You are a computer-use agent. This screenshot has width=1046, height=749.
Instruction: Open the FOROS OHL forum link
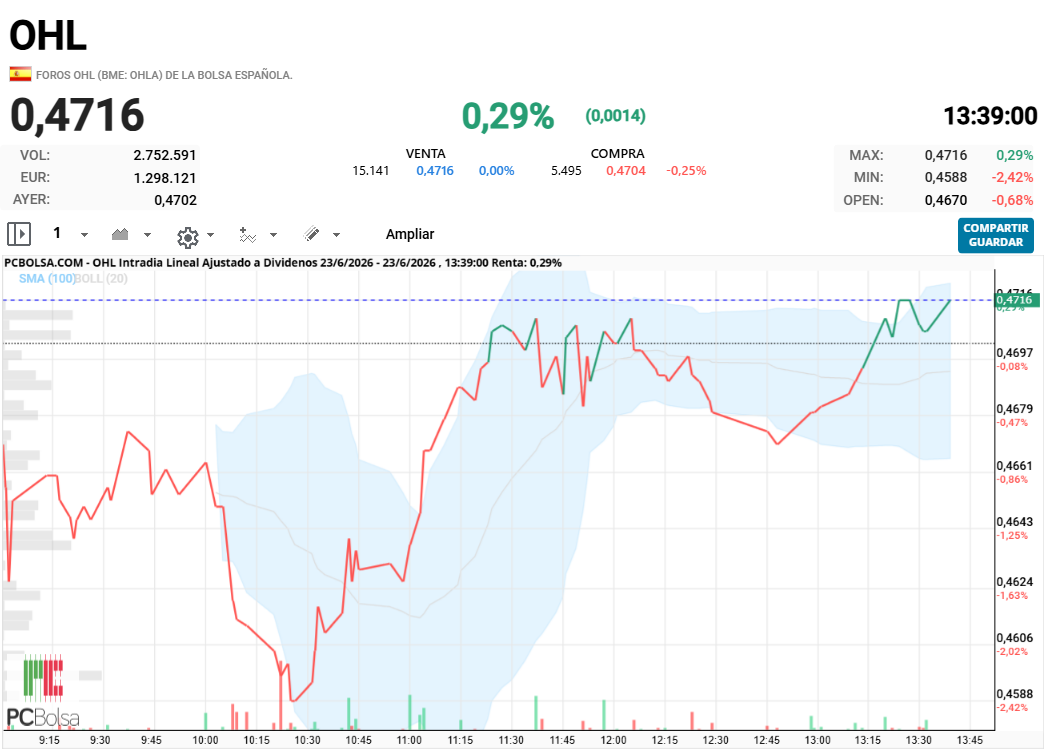(x=164, y=75)
